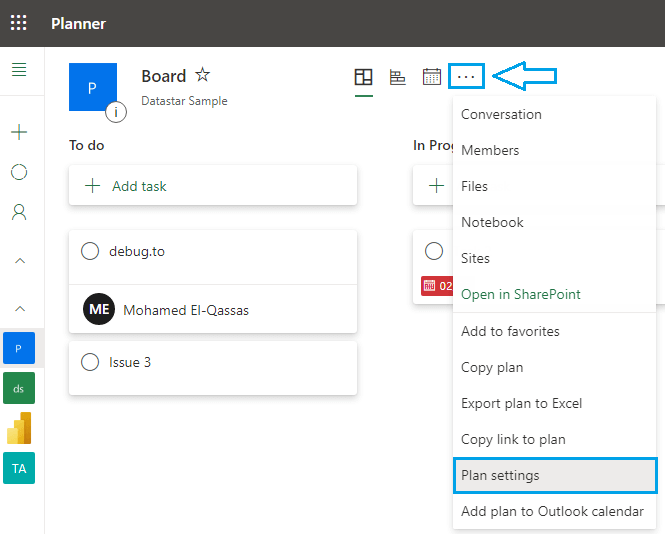Image resolution: width=665 pixels, height=534 pixels.
Task: Collapse the first sidebar chevron section
Action: (19, 261)
